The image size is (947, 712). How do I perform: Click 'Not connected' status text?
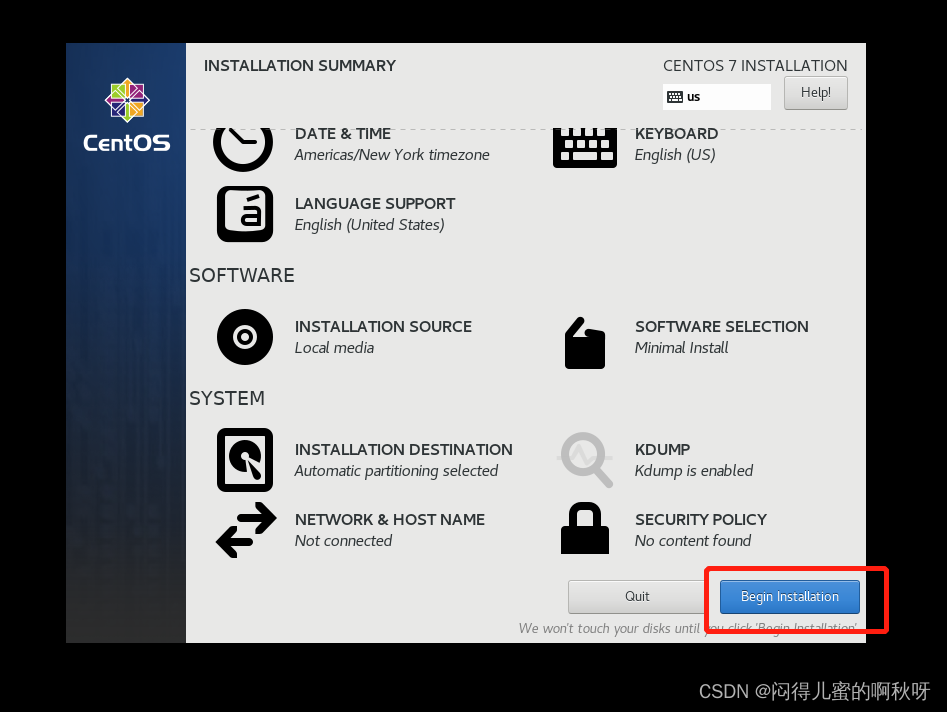point(344,541)
